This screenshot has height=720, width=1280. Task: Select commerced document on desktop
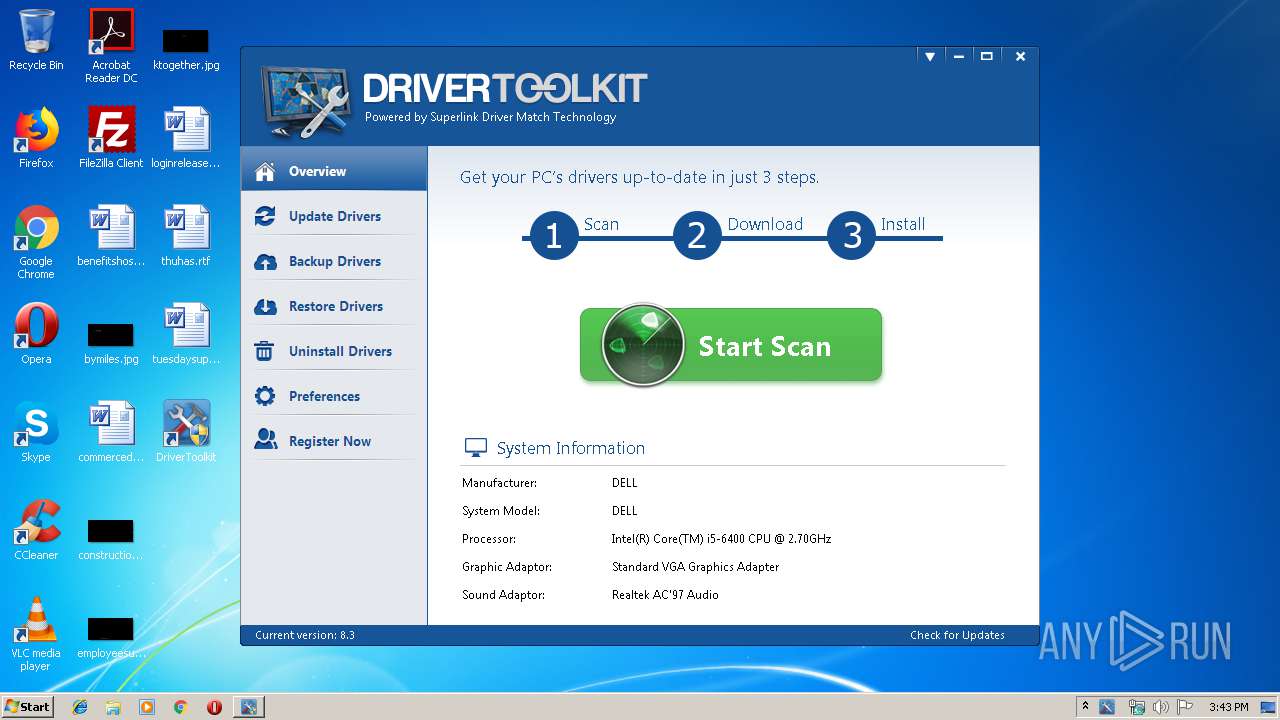(x=111, y=432)
